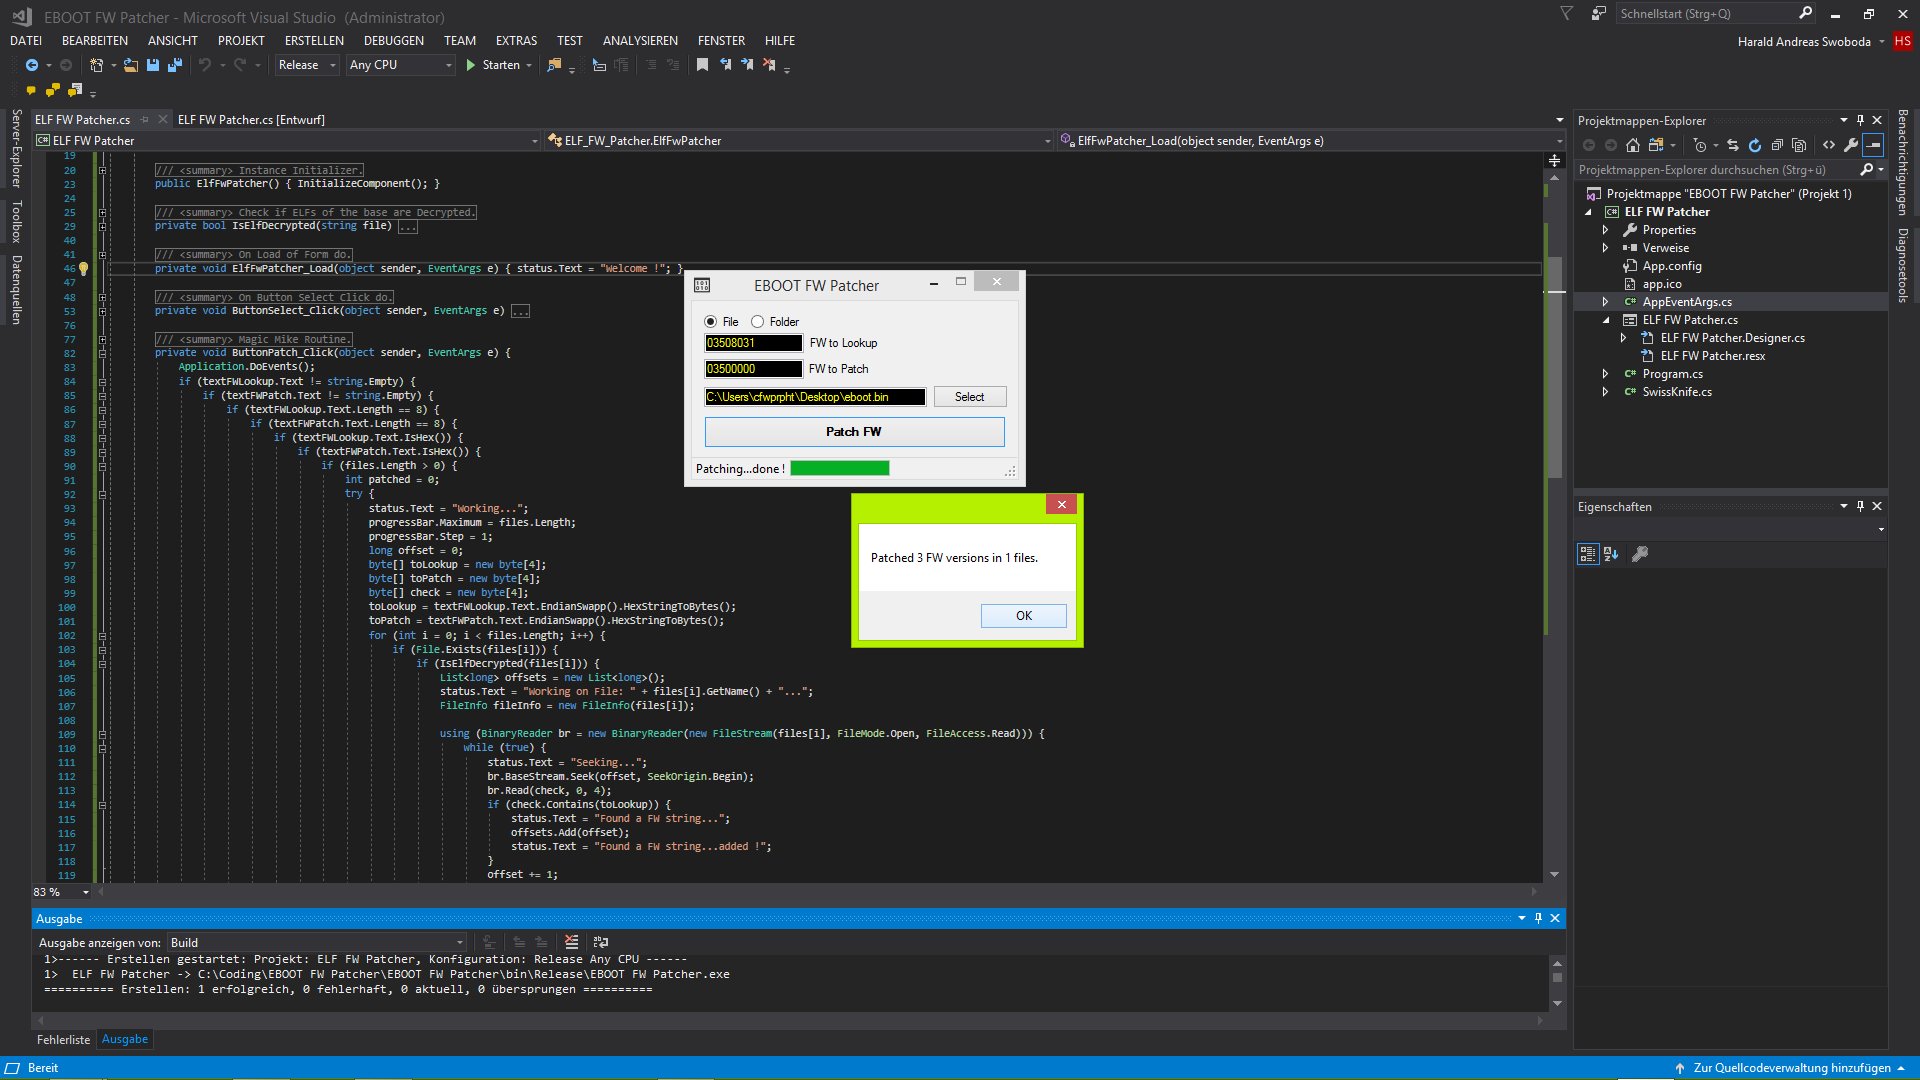The image size is (1920, 1080).
Task: Switch to the Fehlerliste tab
Action: coord(63,1040)
